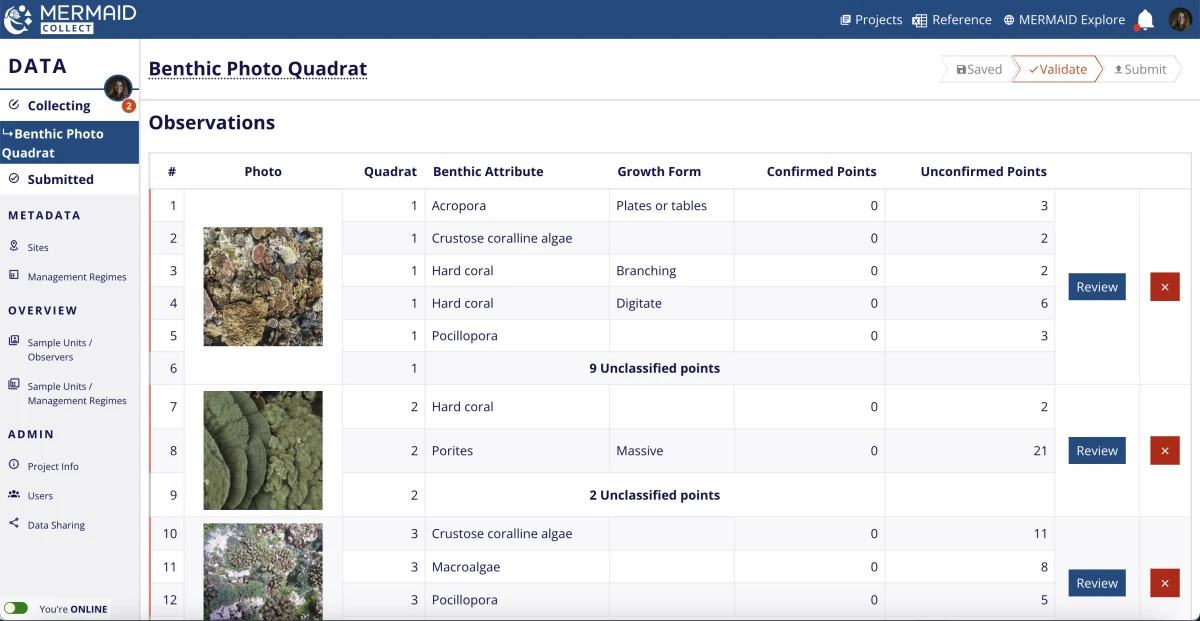Open Sample Units / Management Regimes overview
The width and height of the screenshot is (1200, 621).
click(x=77, y=393)
